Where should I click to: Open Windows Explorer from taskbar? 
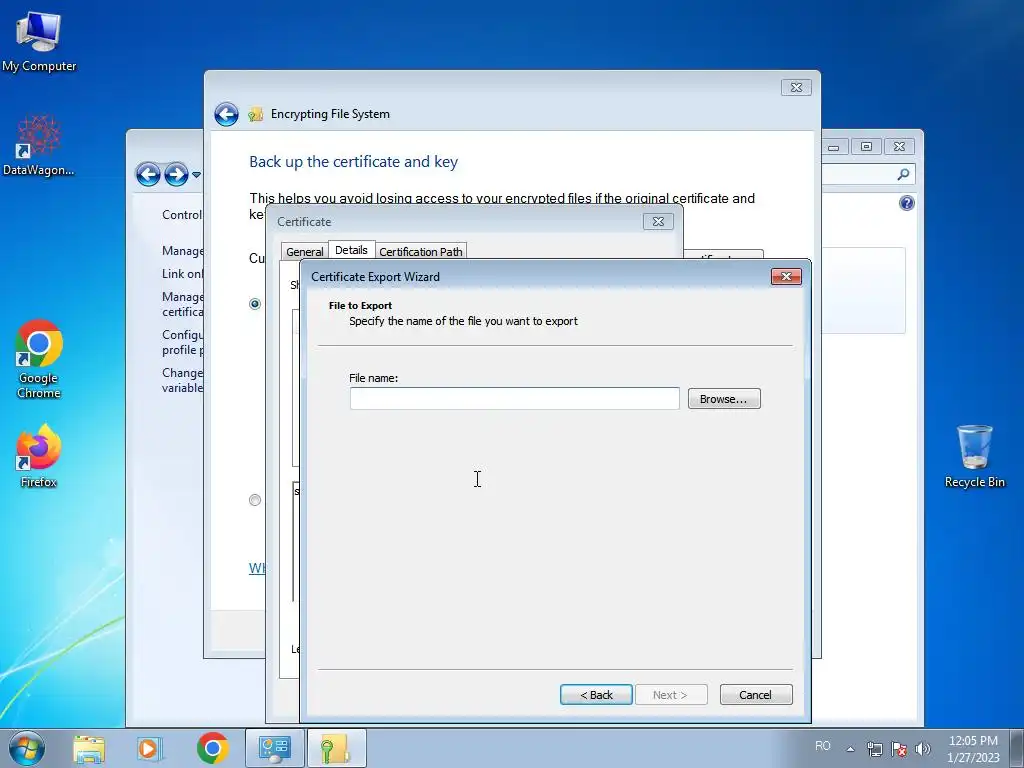tap(89, 748)
